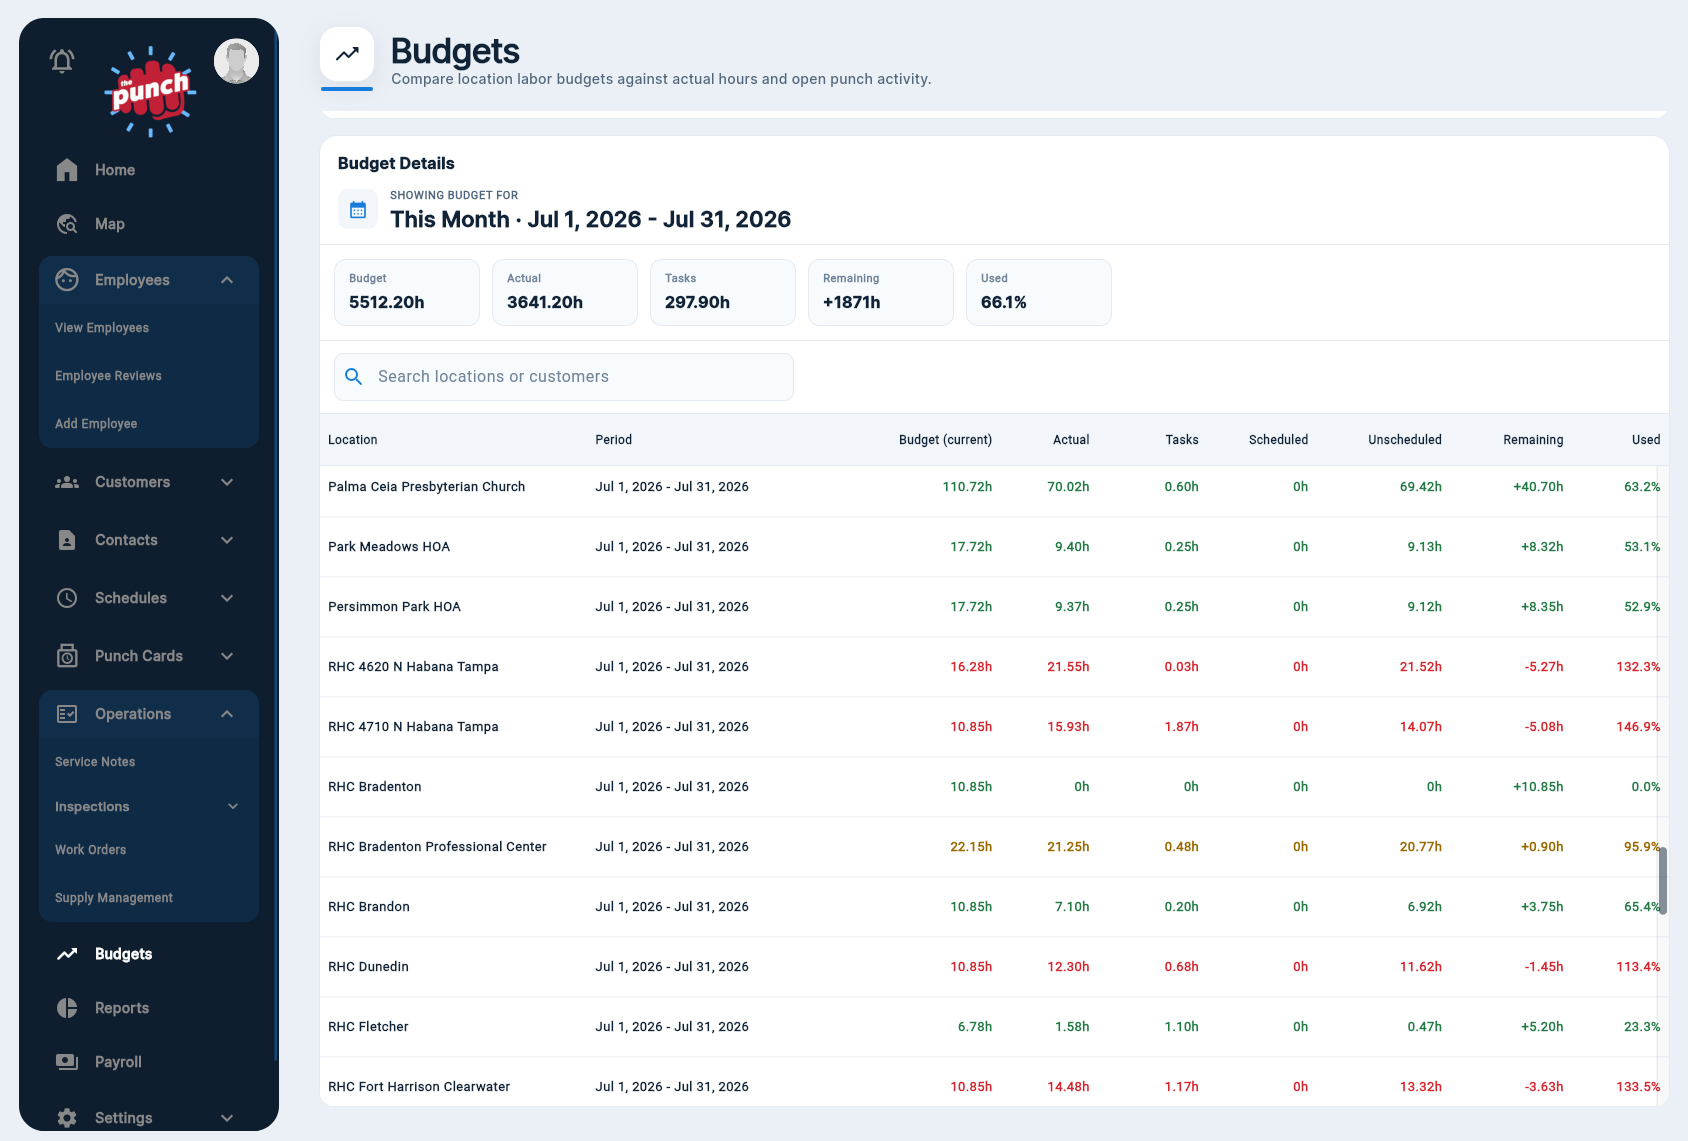
Task: Click the table vertical scrollbar thumb
Action: coord(1663,880)
